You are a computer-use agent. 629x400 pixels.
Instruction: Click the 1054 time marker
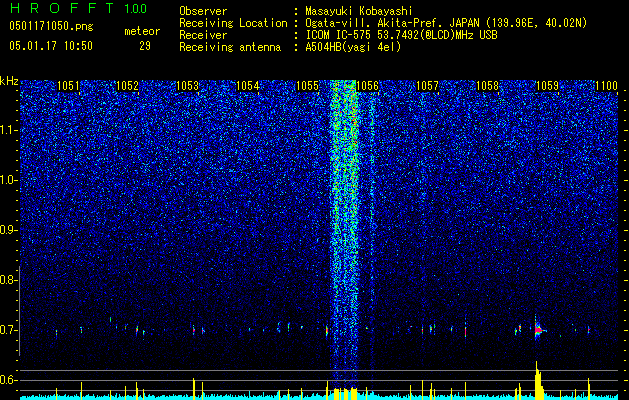(x=248, y=86)
